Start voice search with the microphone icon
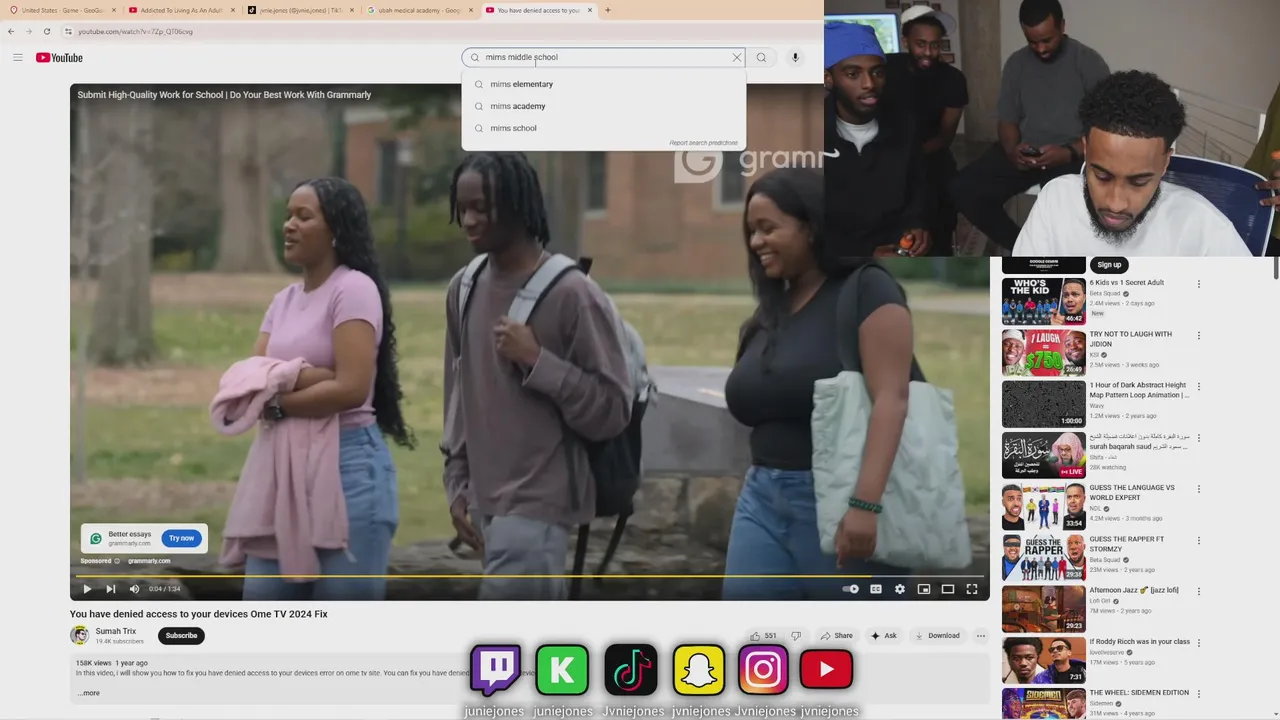The height and width of the screenshot is (720, 1280). 795,58
